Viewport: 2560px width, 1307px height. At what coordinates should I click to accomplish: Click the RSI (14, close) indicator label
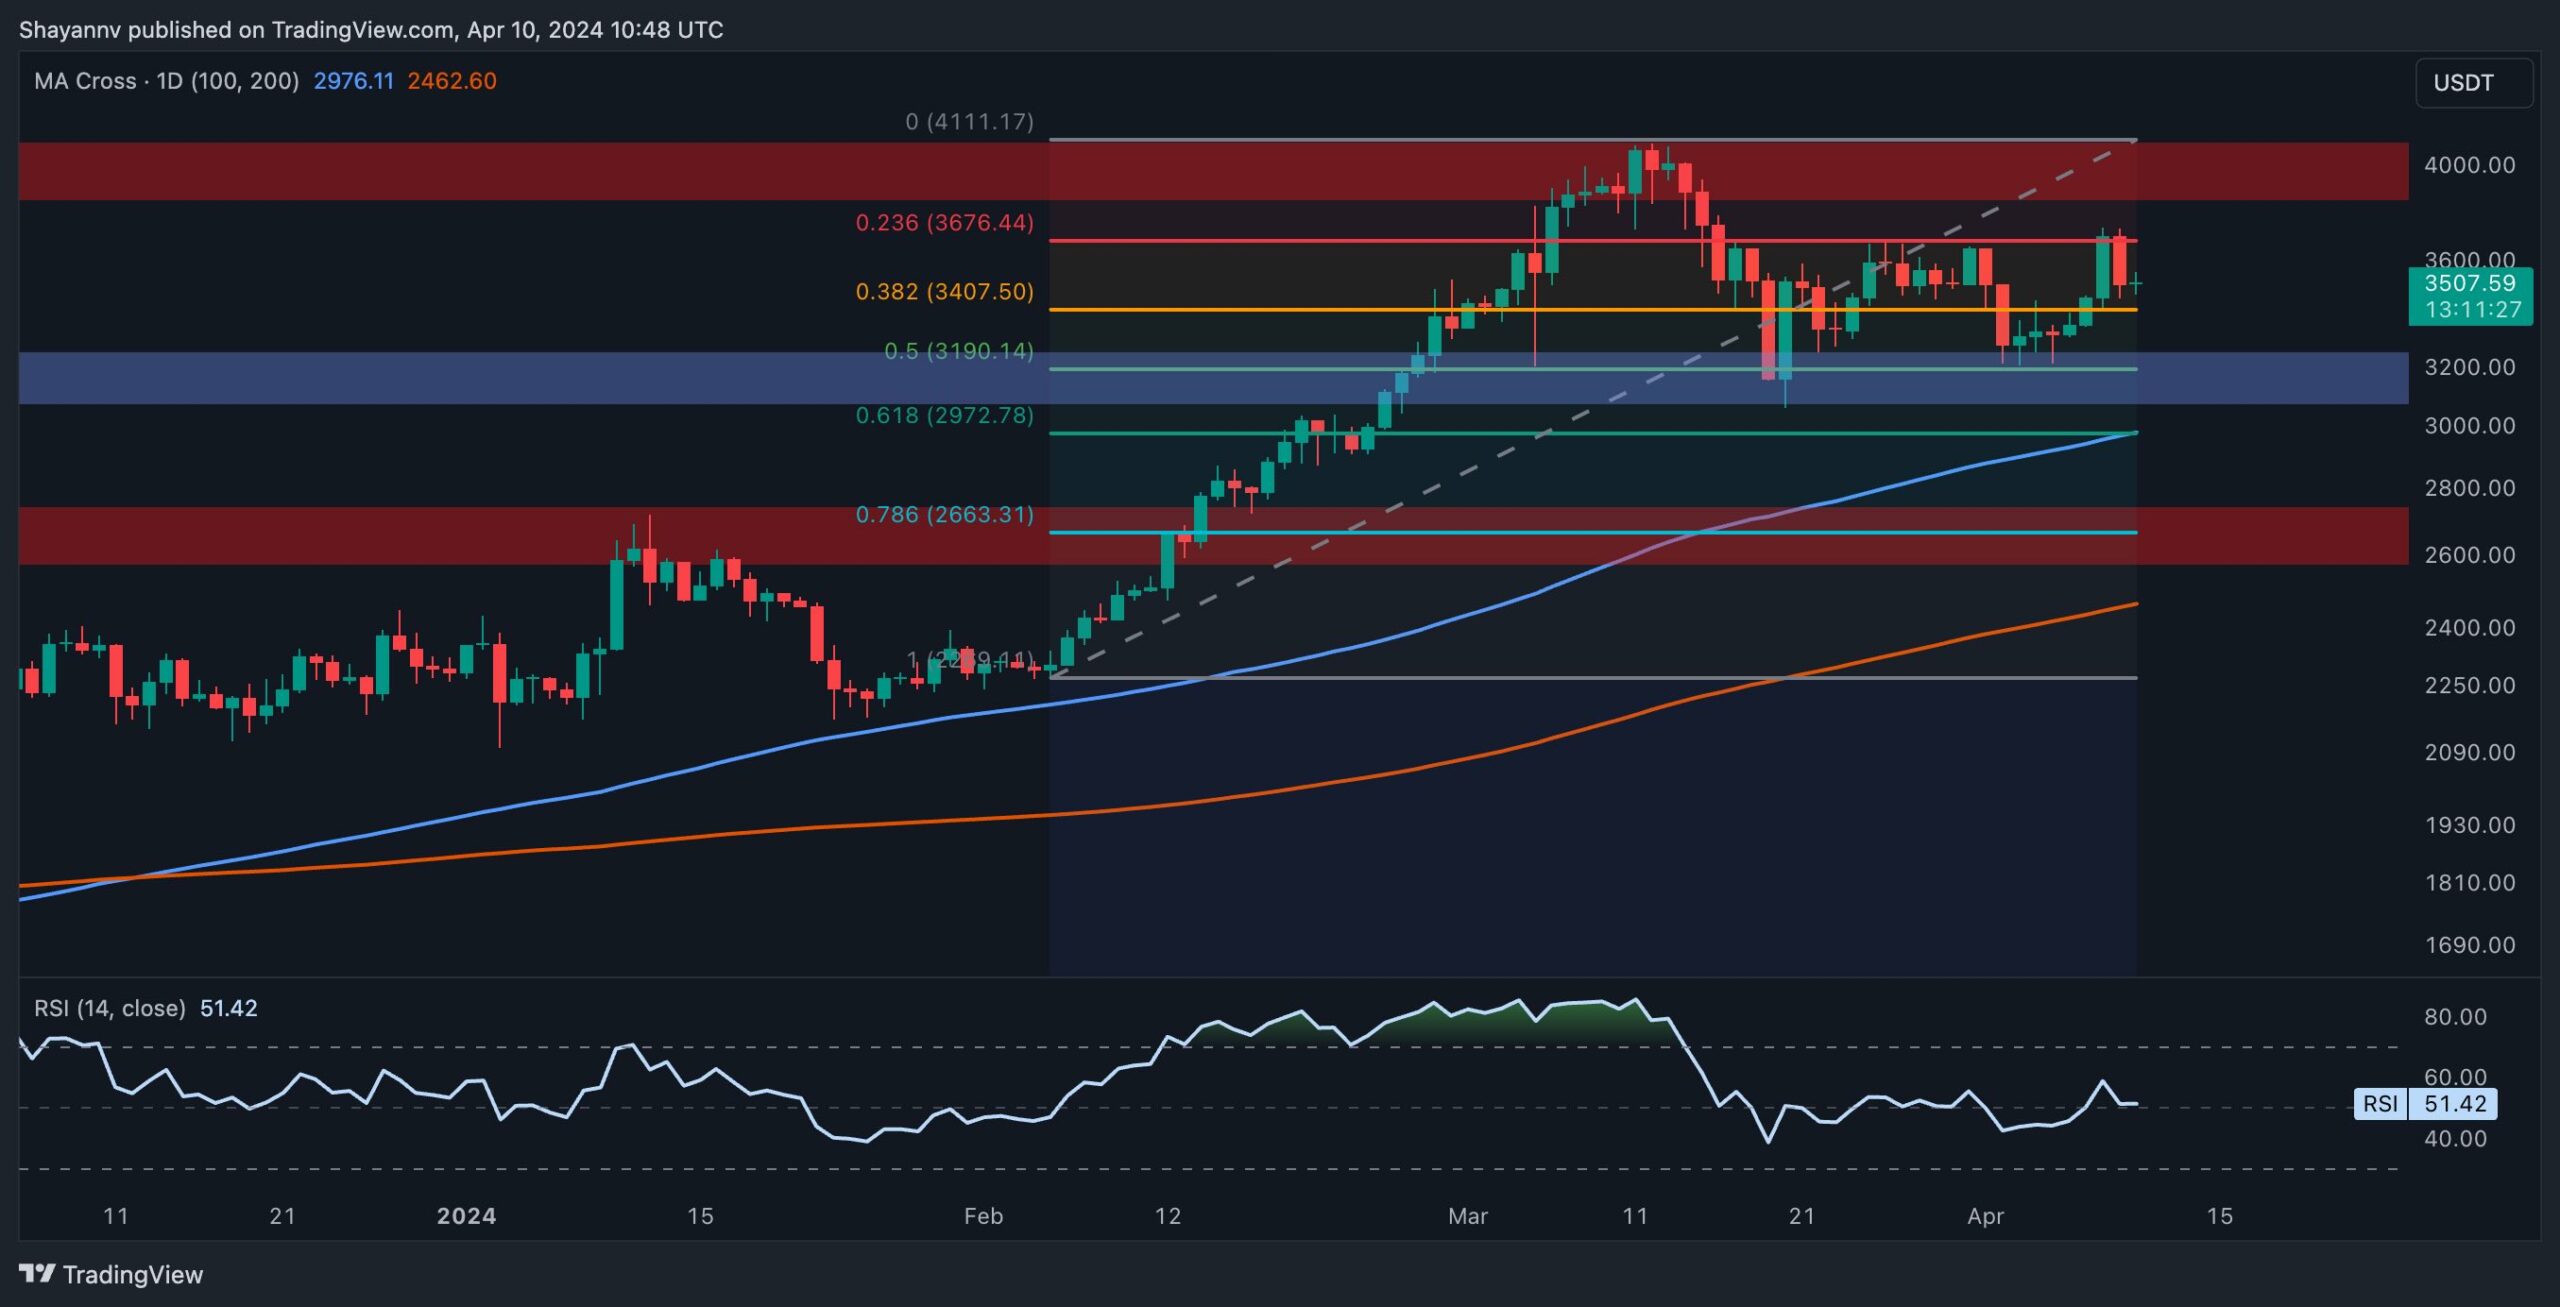tap(110, 1008)
